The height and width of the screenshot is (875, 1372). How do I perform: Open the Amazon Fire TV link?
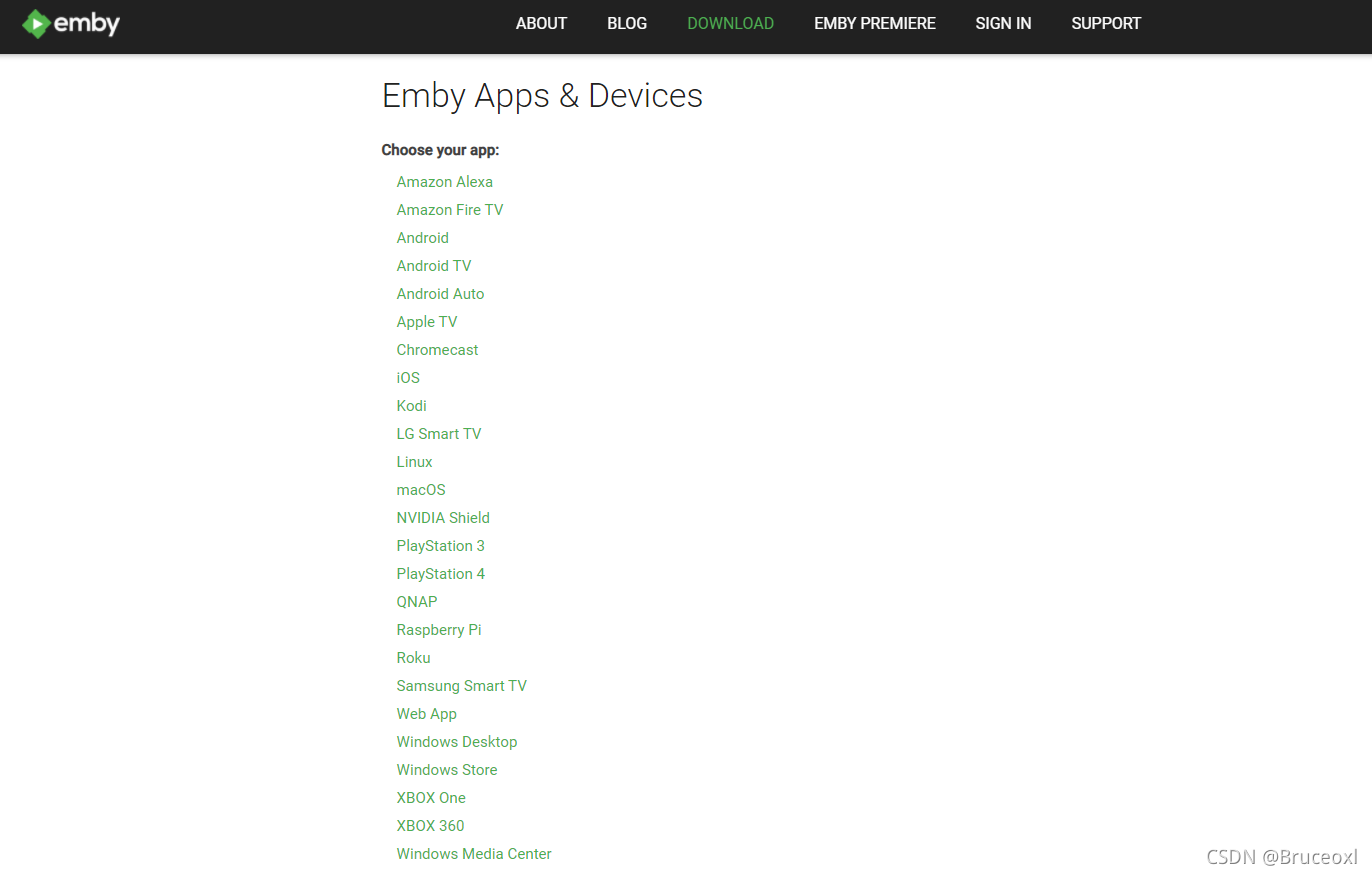click(x=450, y=210)
